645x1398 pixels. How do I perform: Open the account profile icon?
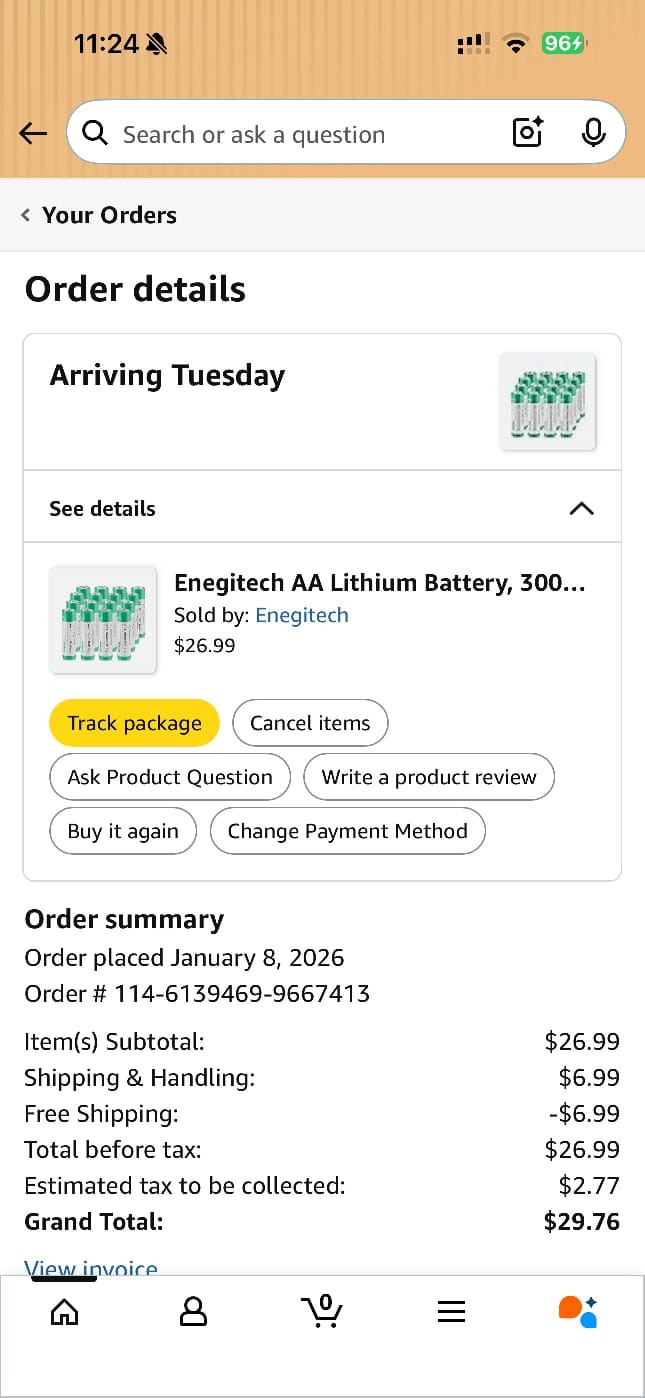pos(193,1311)
